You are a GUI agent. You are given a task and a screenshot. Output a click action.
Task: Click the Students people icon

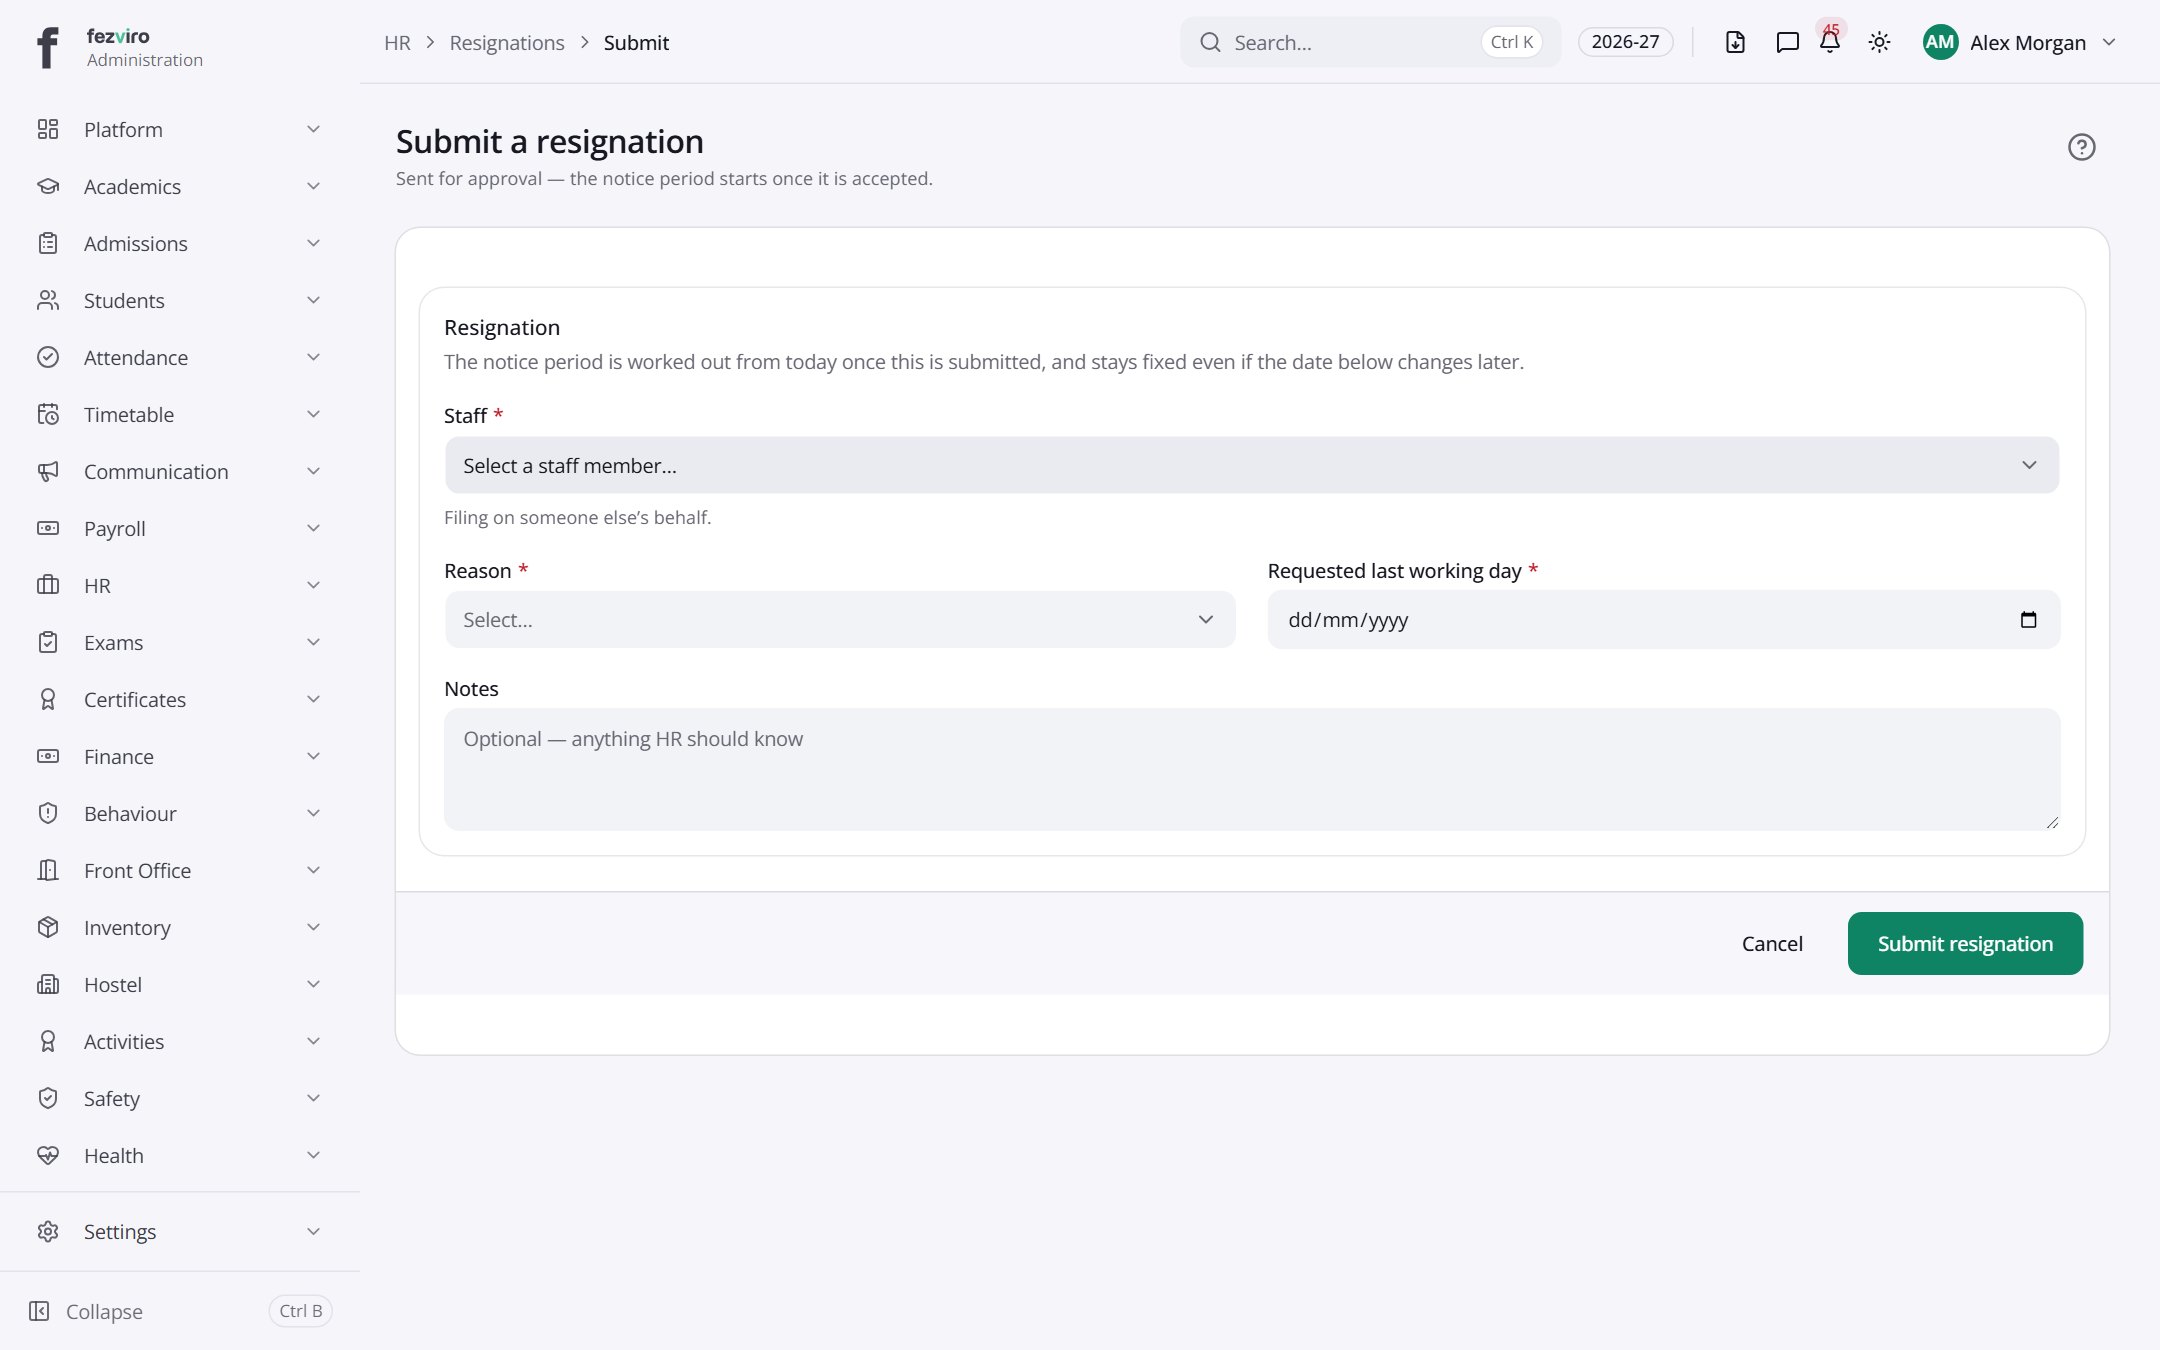pyautogui.click(x=48, y=300)
